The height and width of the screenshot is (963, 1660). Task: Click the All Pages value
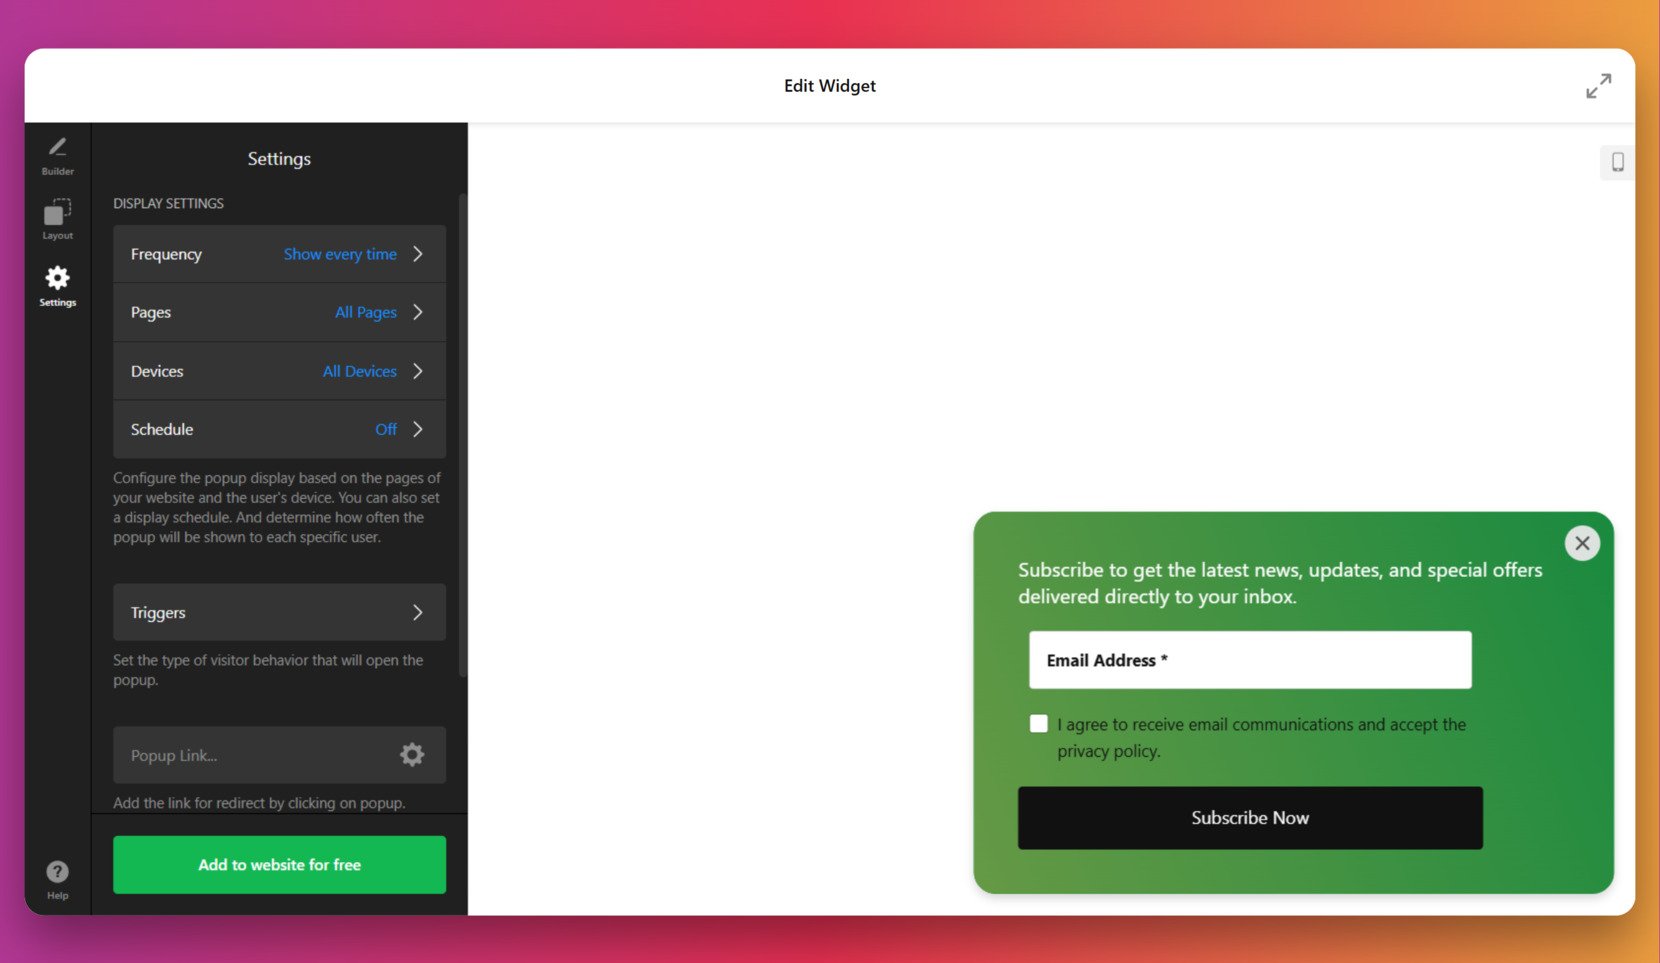pyautogui.click(x=366, y=312)
